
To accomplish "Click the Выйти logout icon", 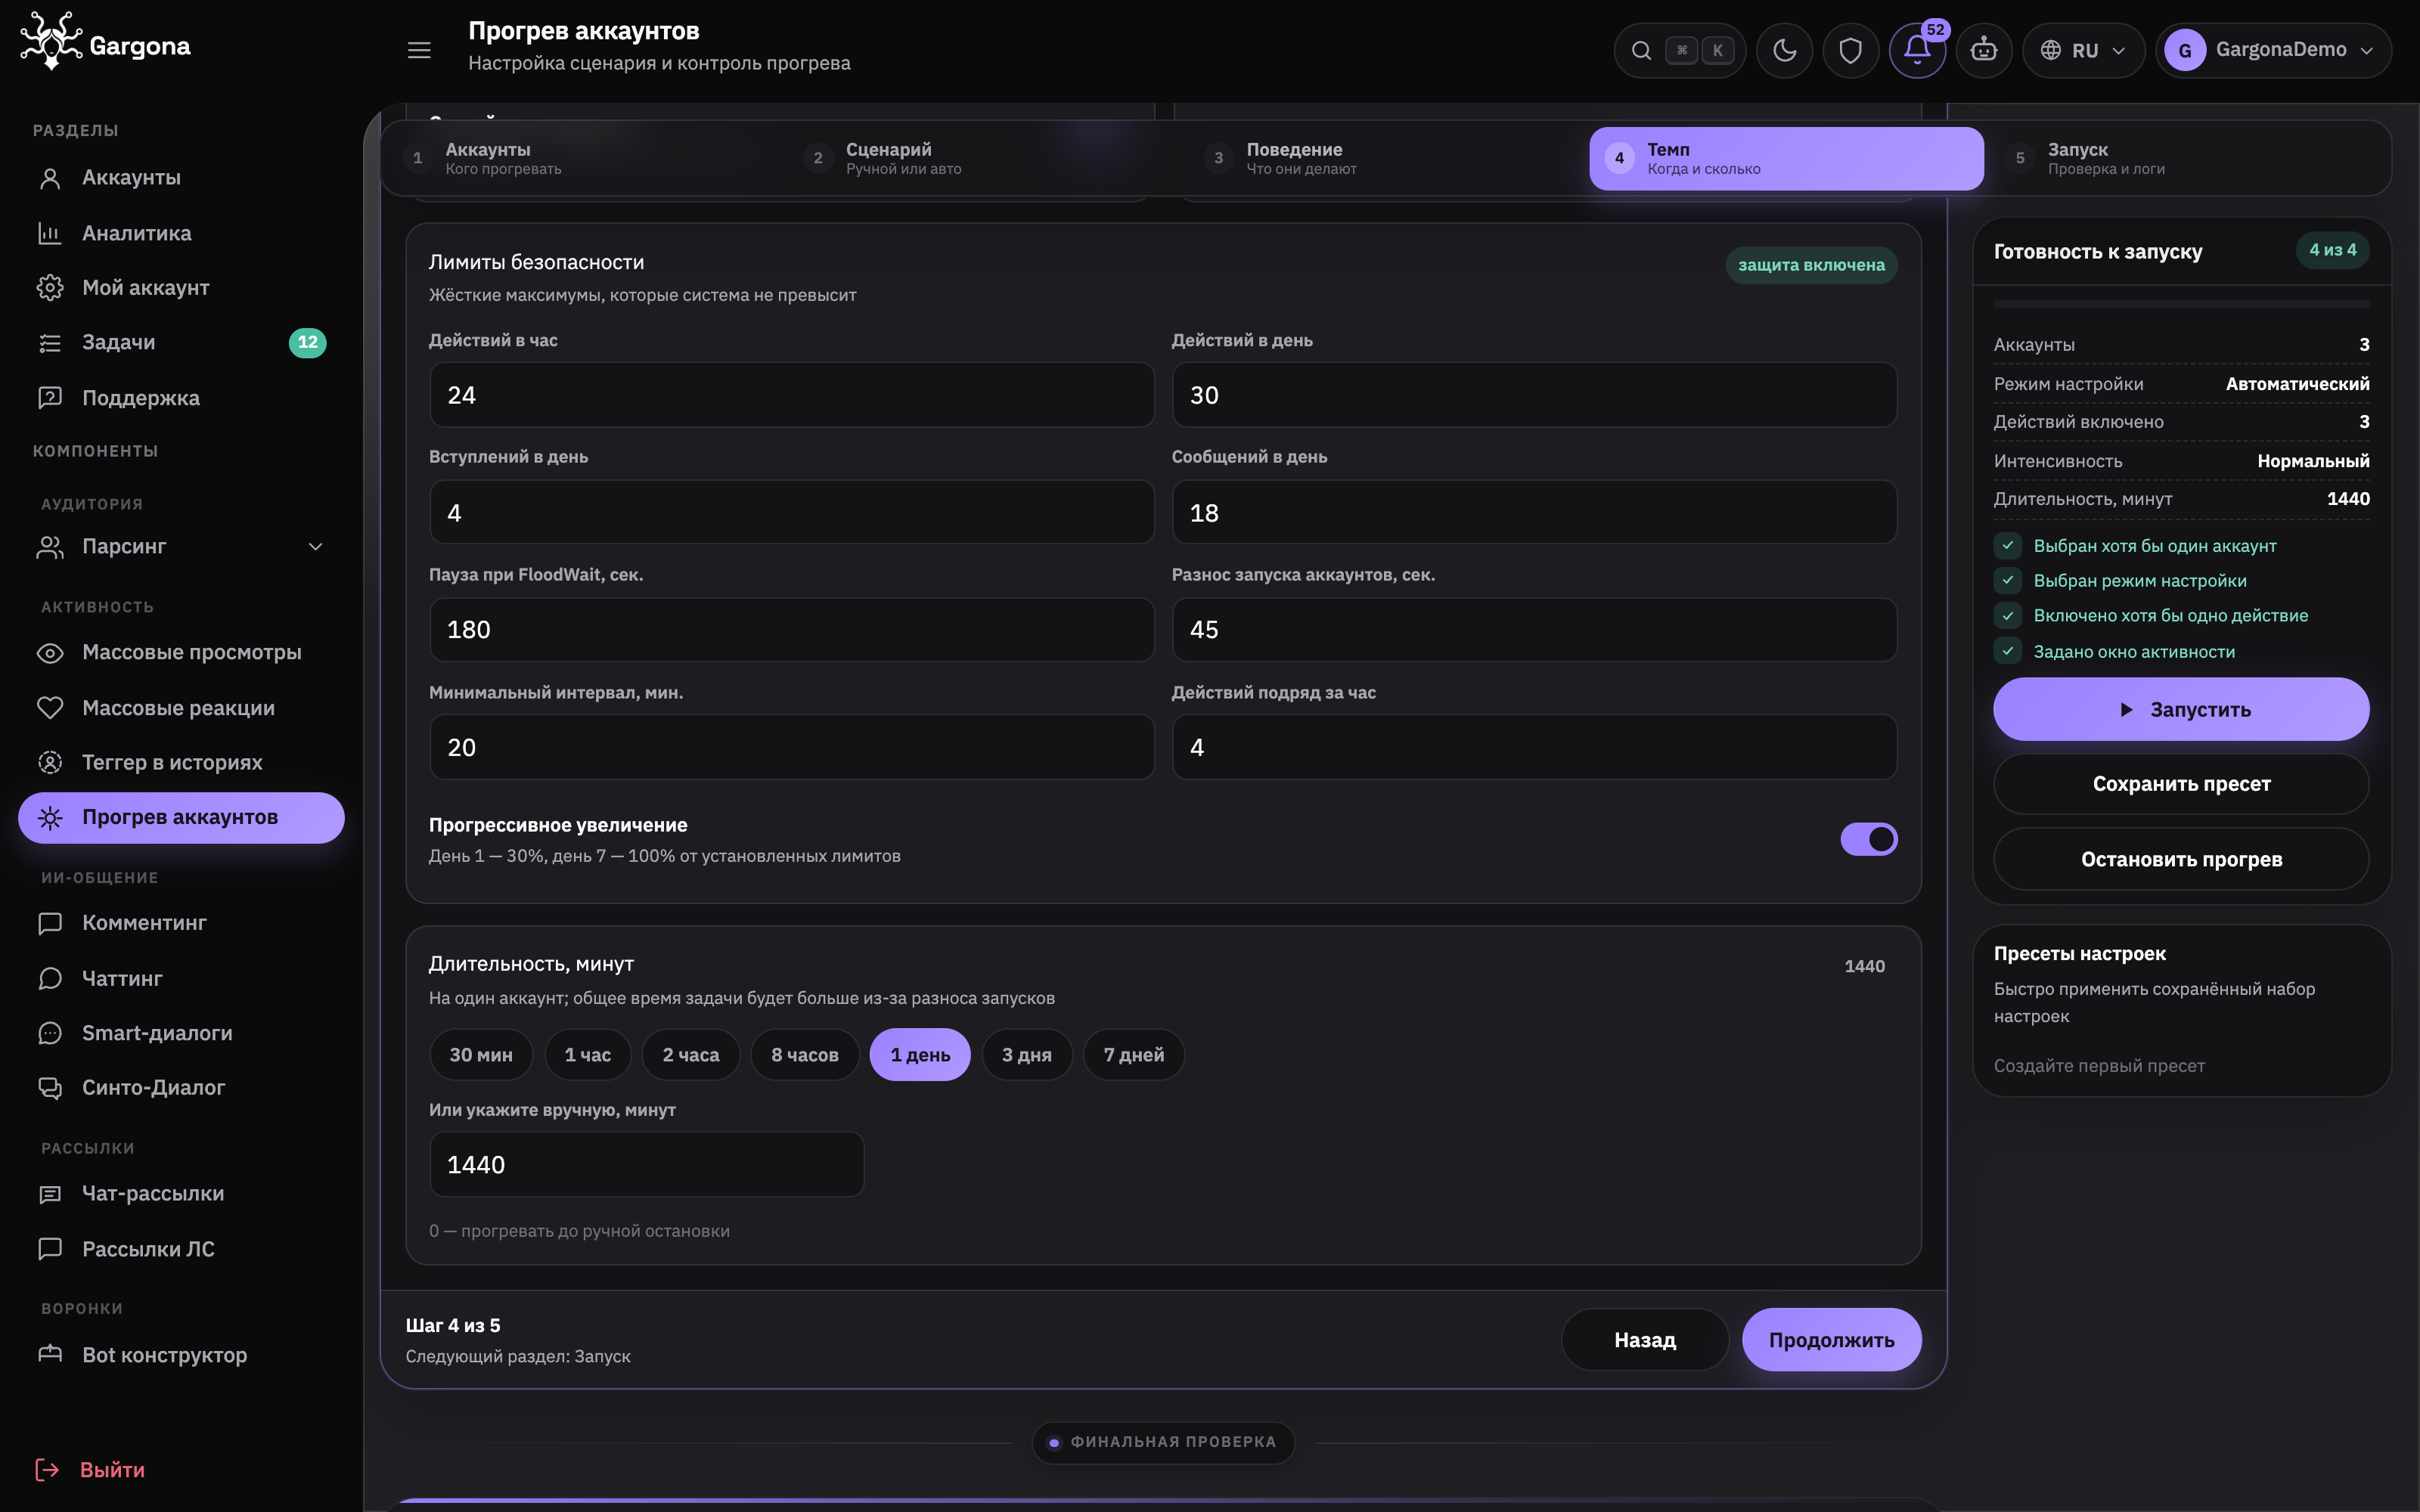I will click(48, 1470).
